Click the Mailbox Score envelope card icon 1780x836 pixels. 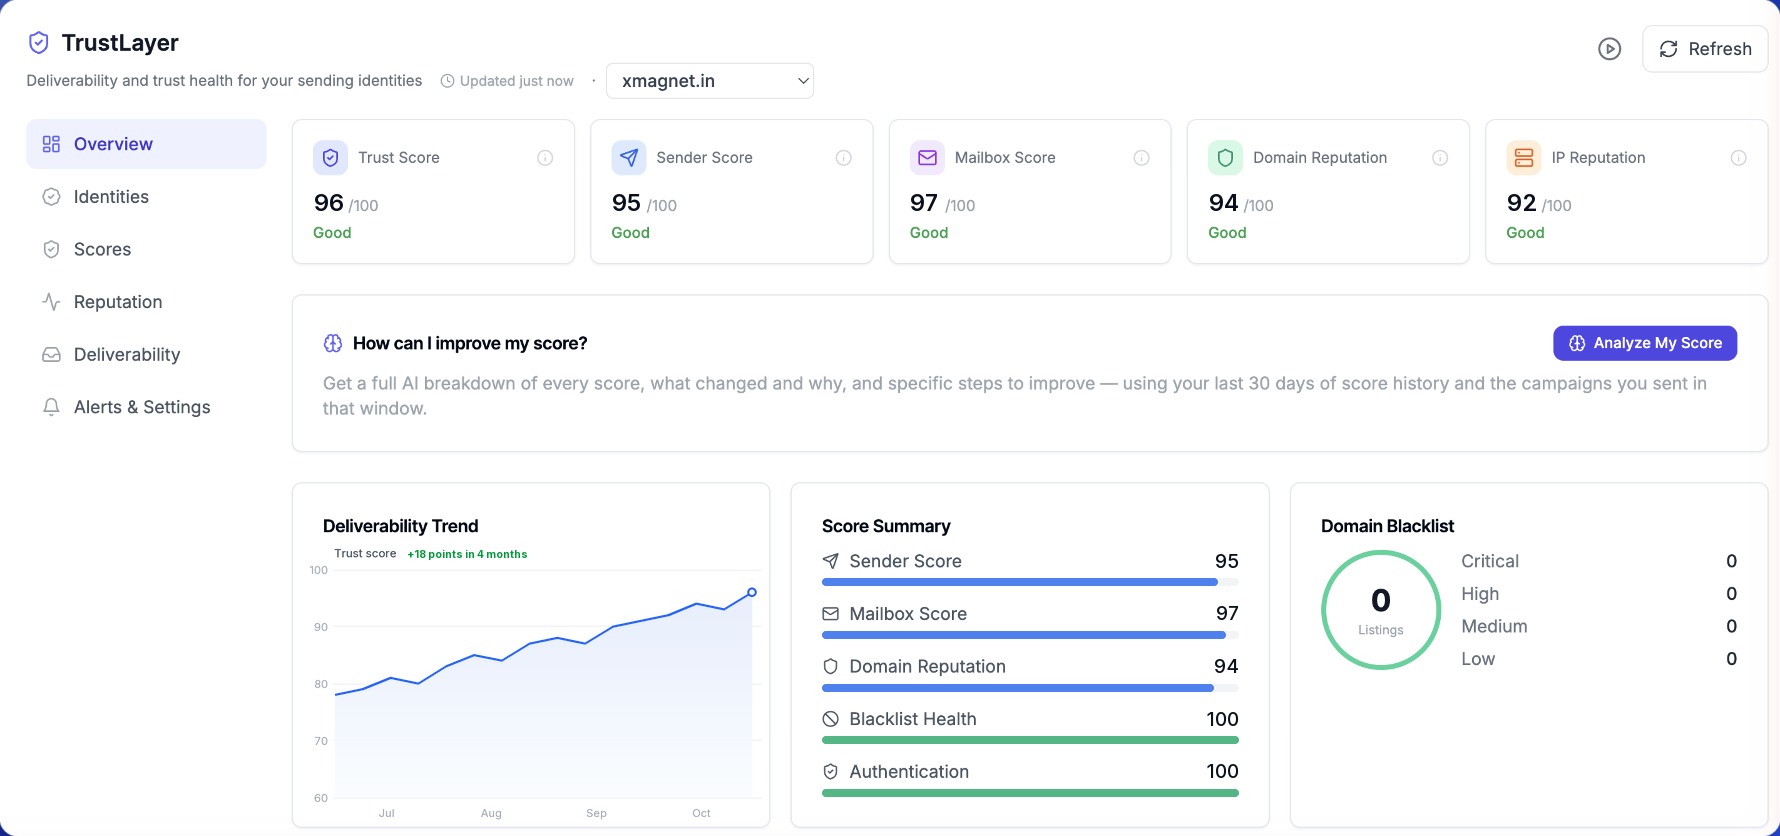coord(927,158)
